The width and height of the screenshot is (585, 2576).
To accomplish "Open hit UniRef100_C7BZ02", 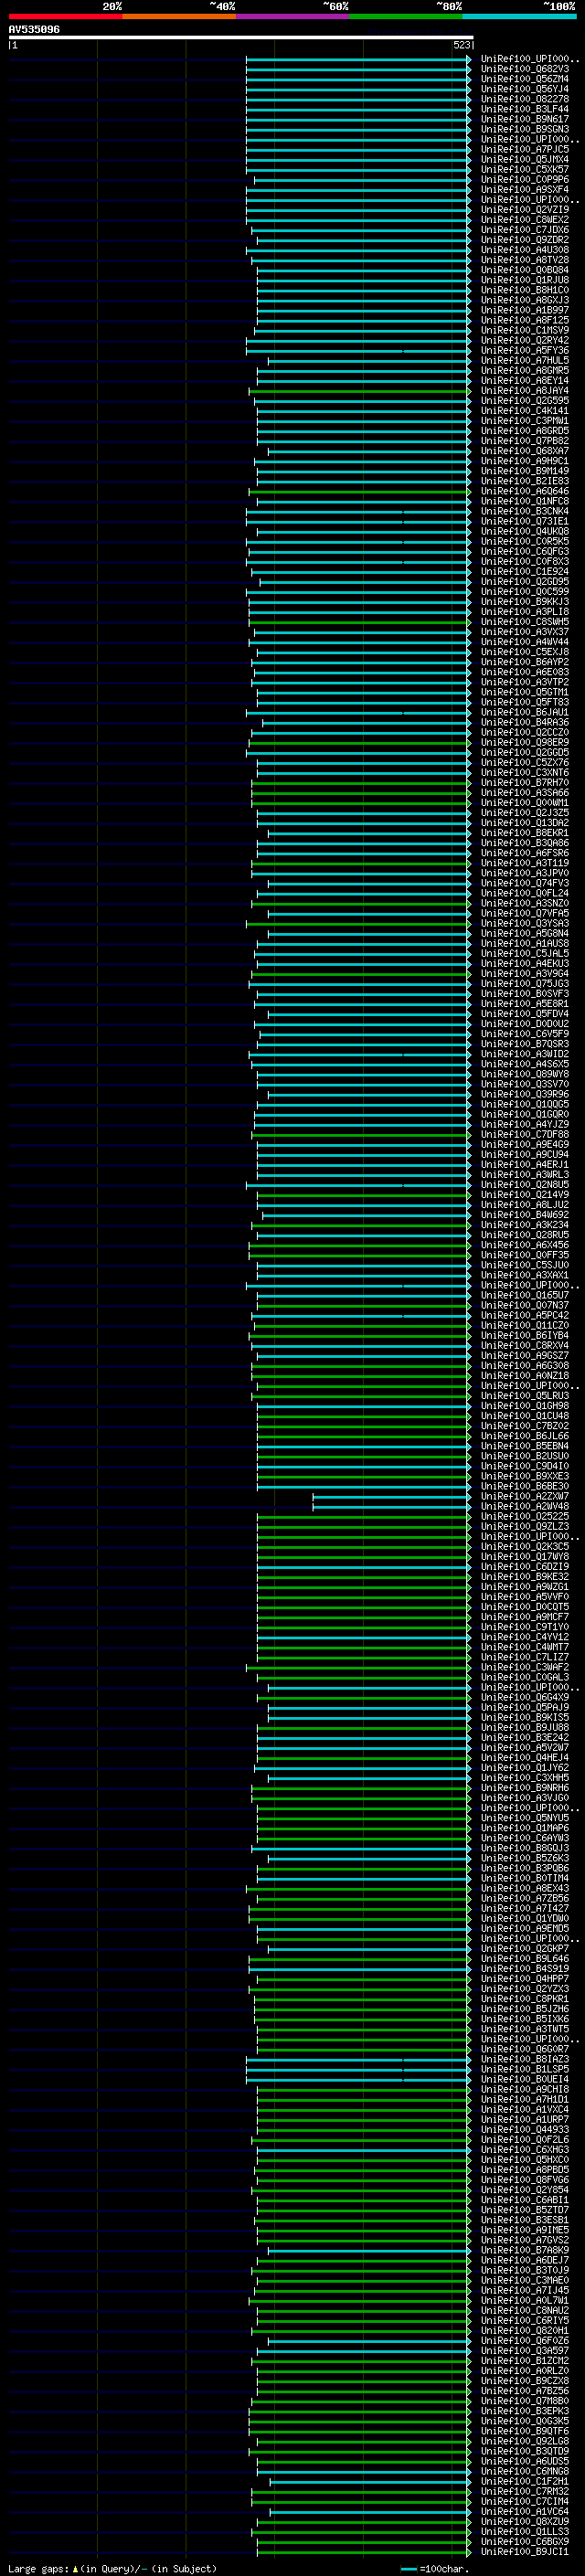I will 525,1426.
